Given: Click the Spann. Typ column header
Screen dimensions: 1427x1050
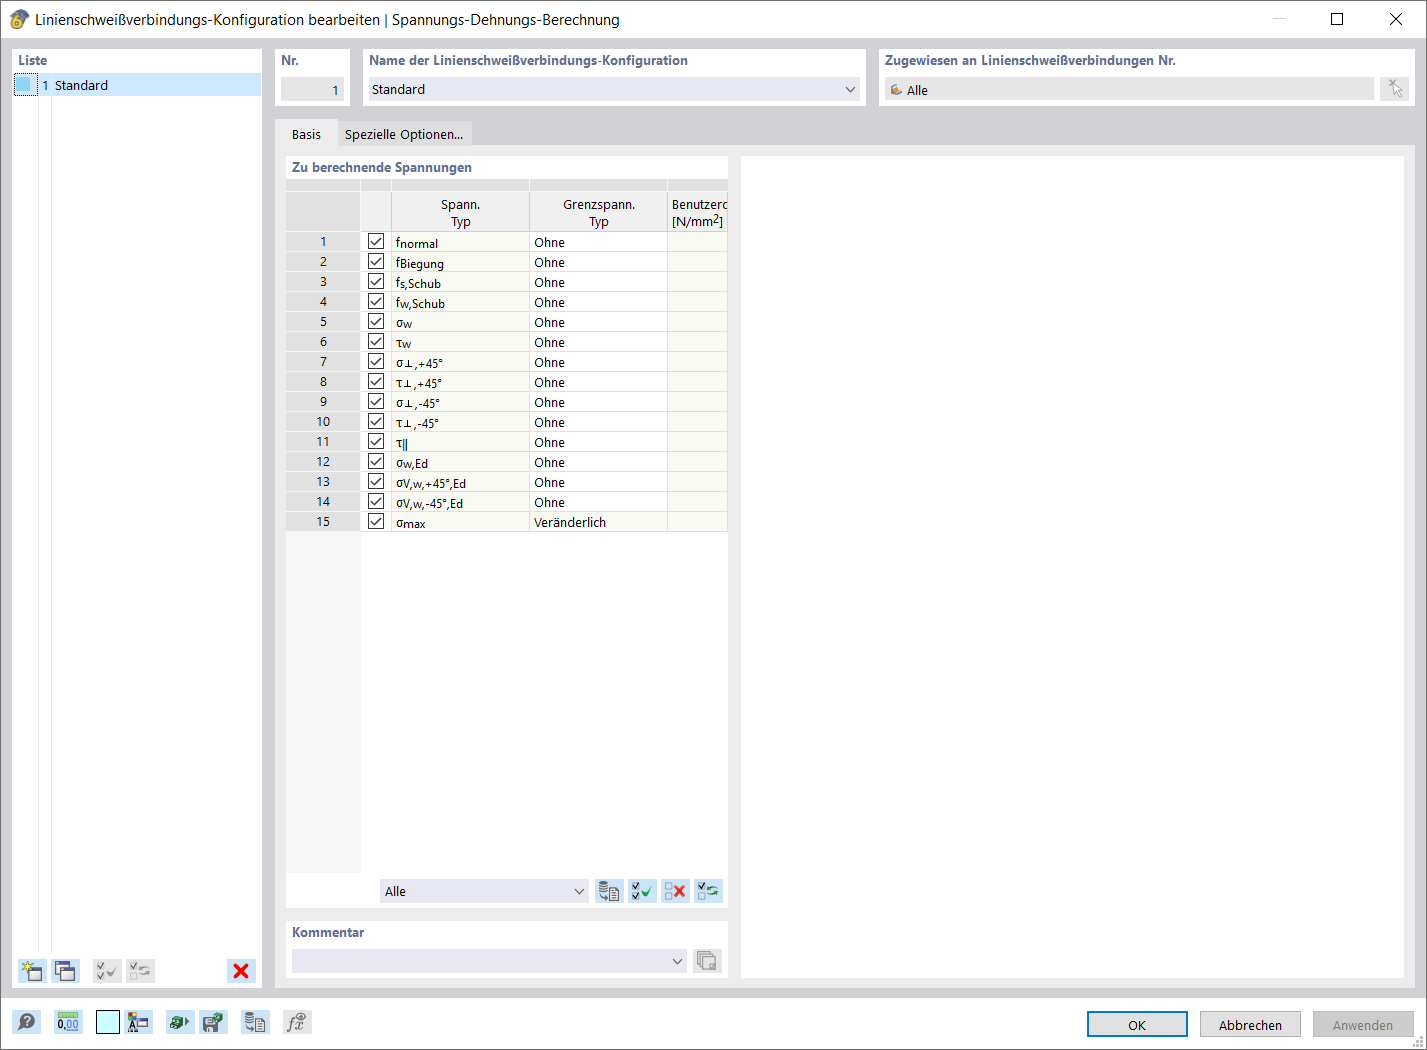Looking at the screenshot, I should (460, 212).
